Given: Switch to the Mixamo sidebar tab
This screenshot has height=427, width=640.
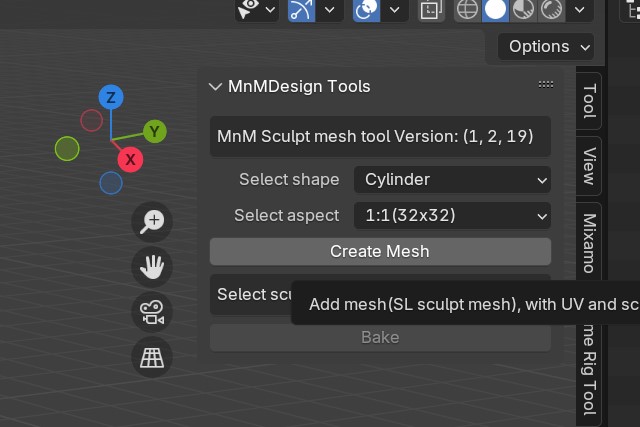Looking at the screenshot, I should pos(589,242).
